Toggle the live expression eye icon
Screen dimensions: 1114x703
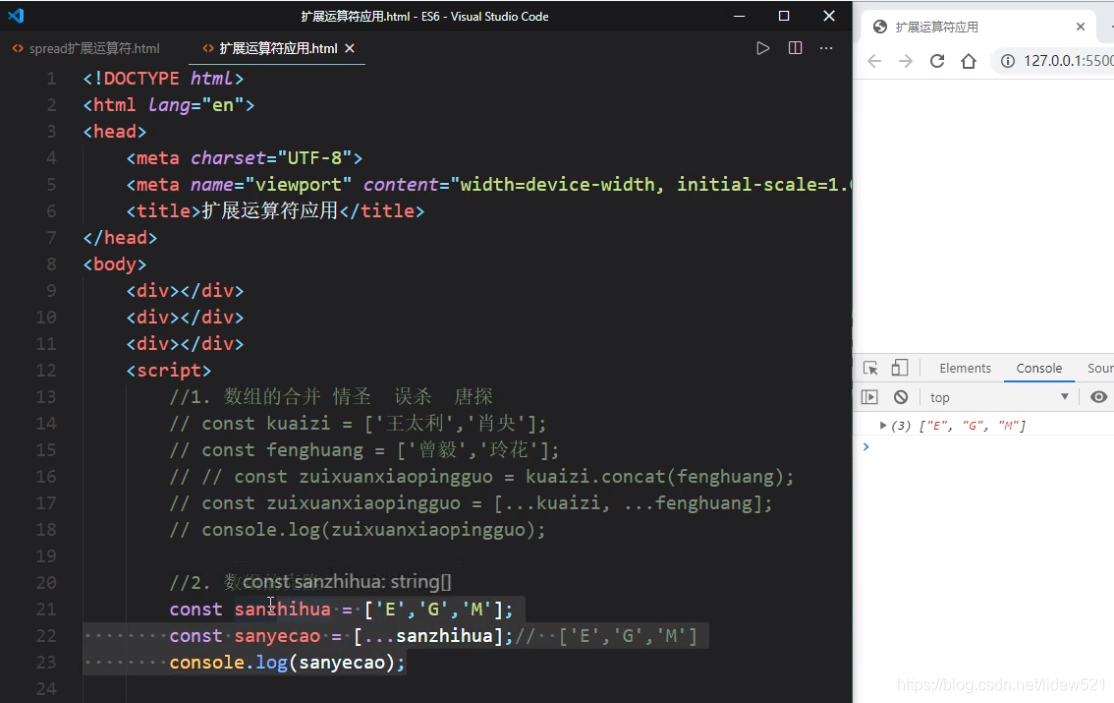click(x=1098, y=397)
